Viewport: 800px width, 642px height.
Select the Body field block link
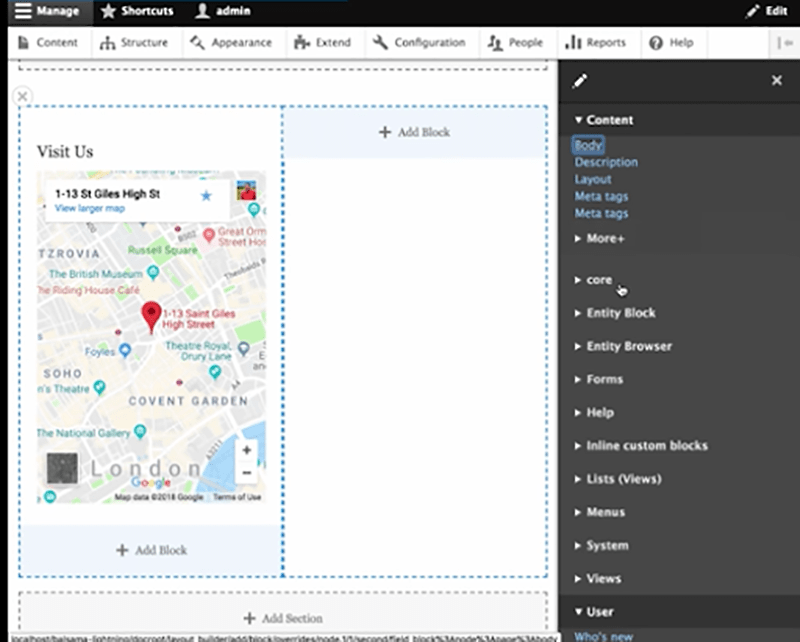(x=588, y=145)
